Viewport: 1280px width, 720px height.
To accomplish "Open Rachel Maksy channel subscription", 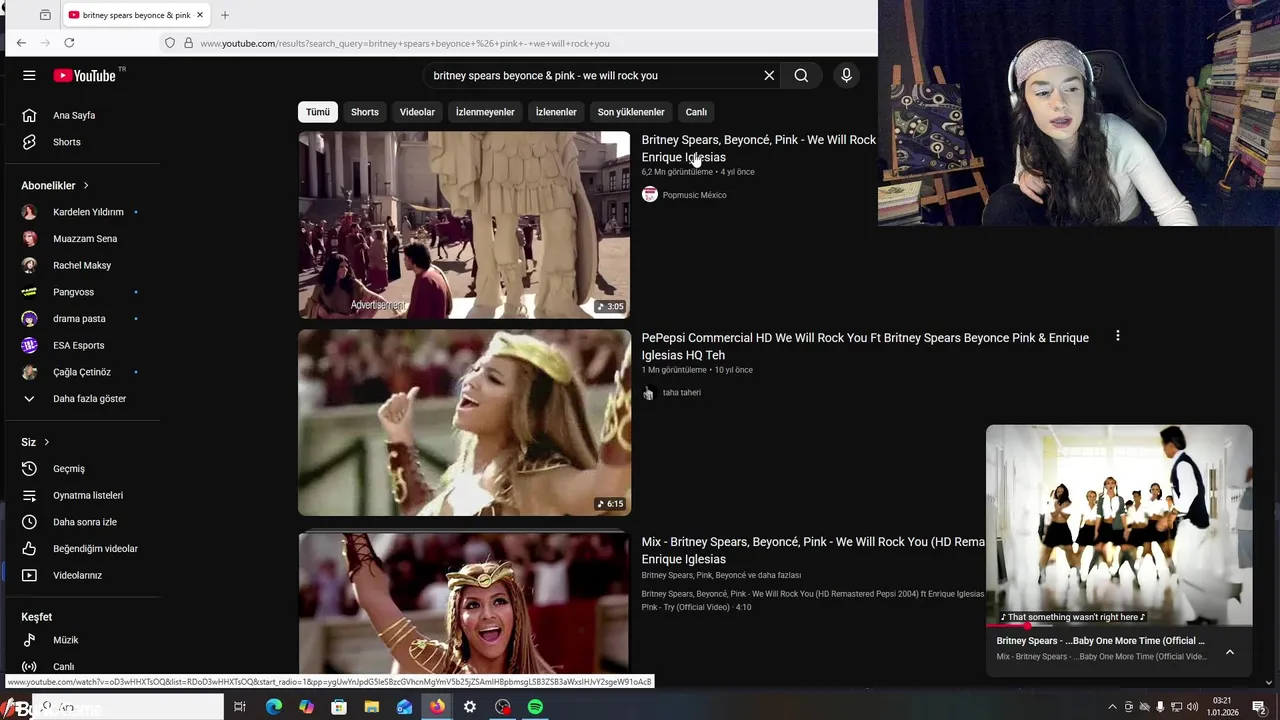I will (80, 265).
